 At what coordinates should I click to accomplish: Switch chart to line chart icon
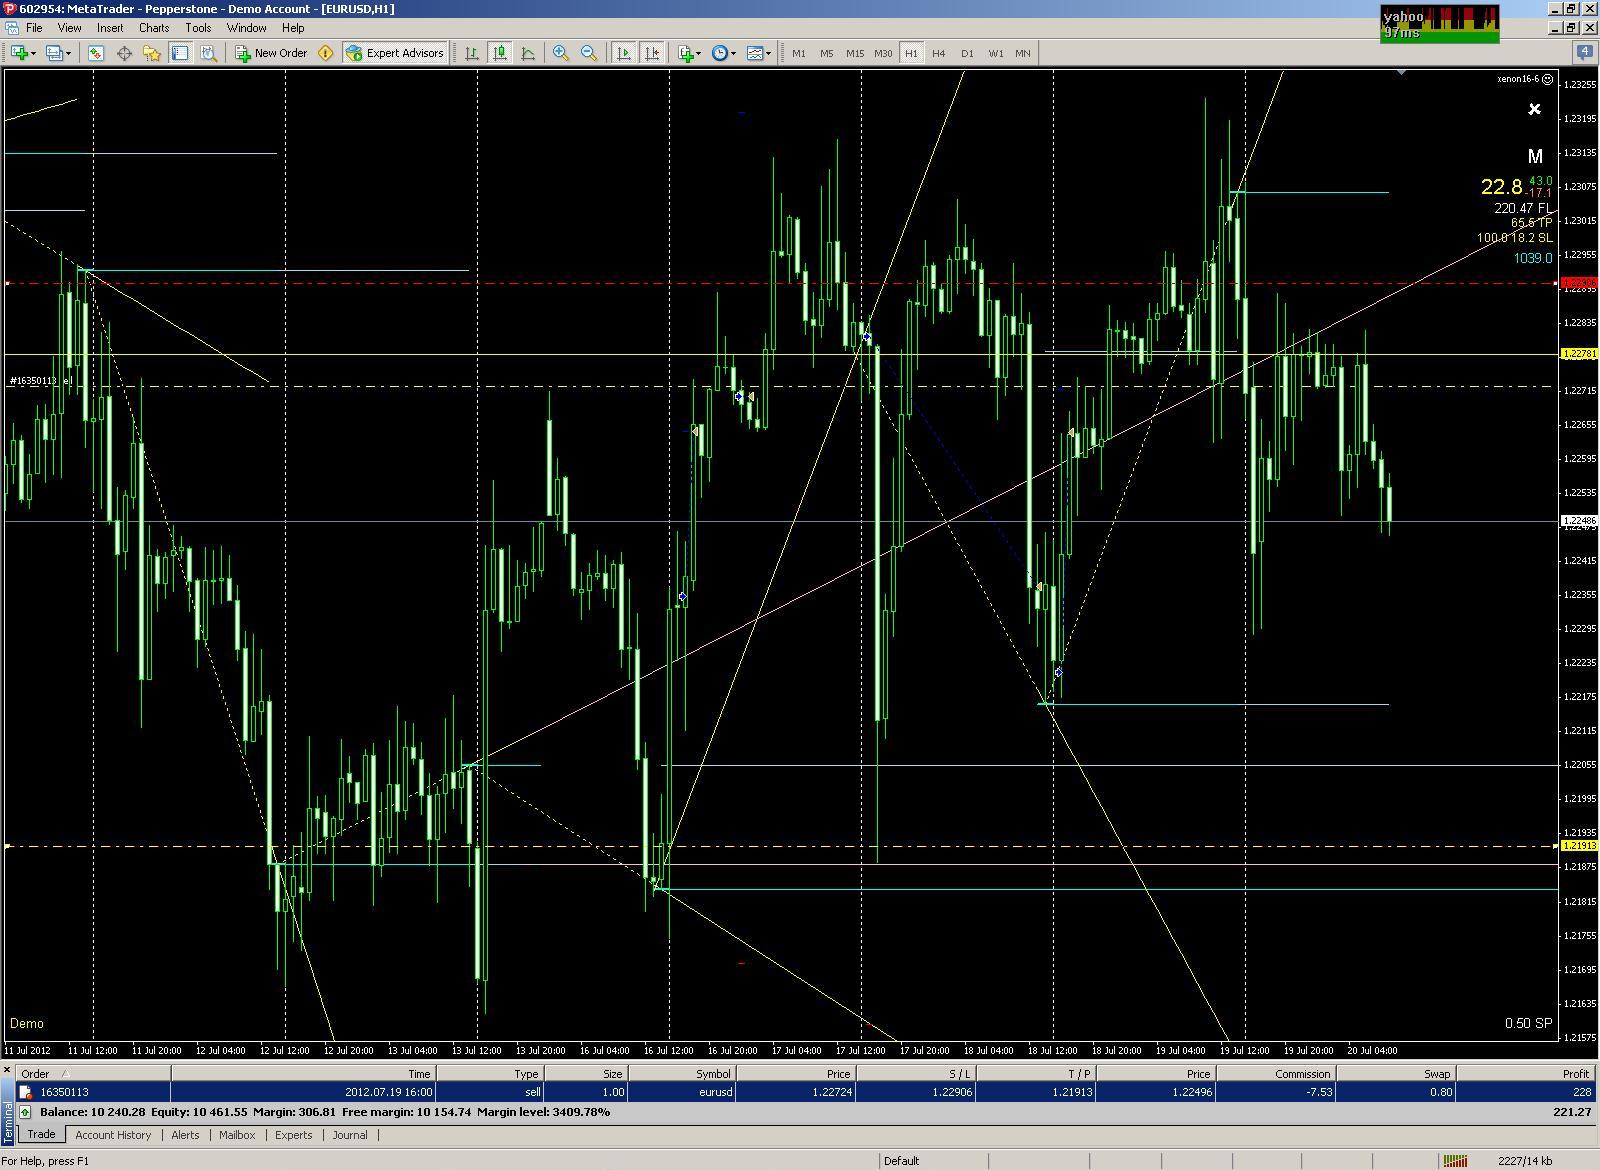pos(527,53)
